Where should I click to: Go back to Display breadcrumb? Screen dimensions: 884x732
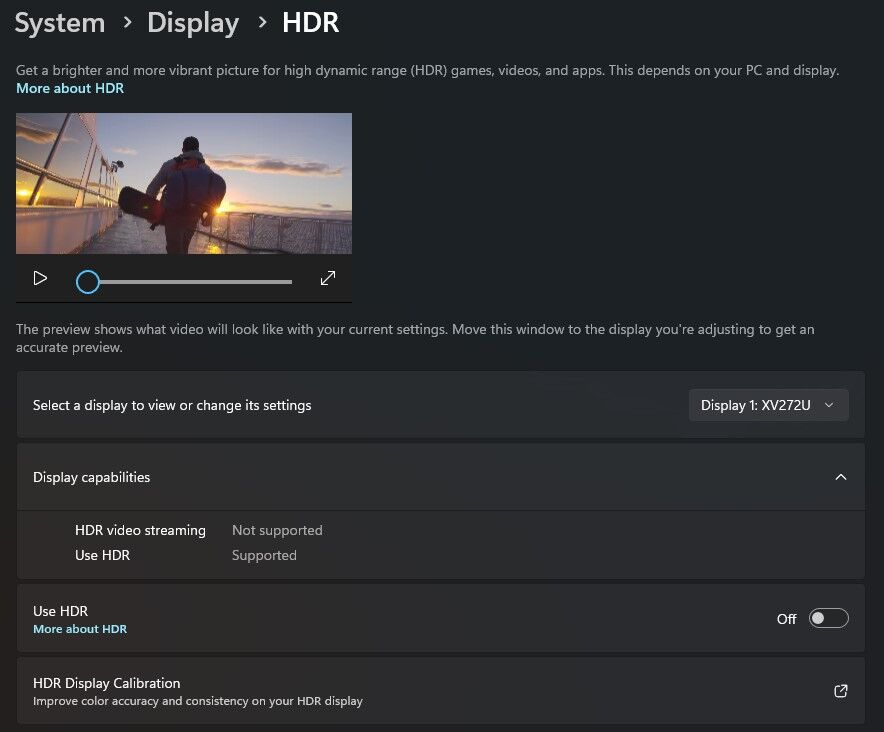193,23
